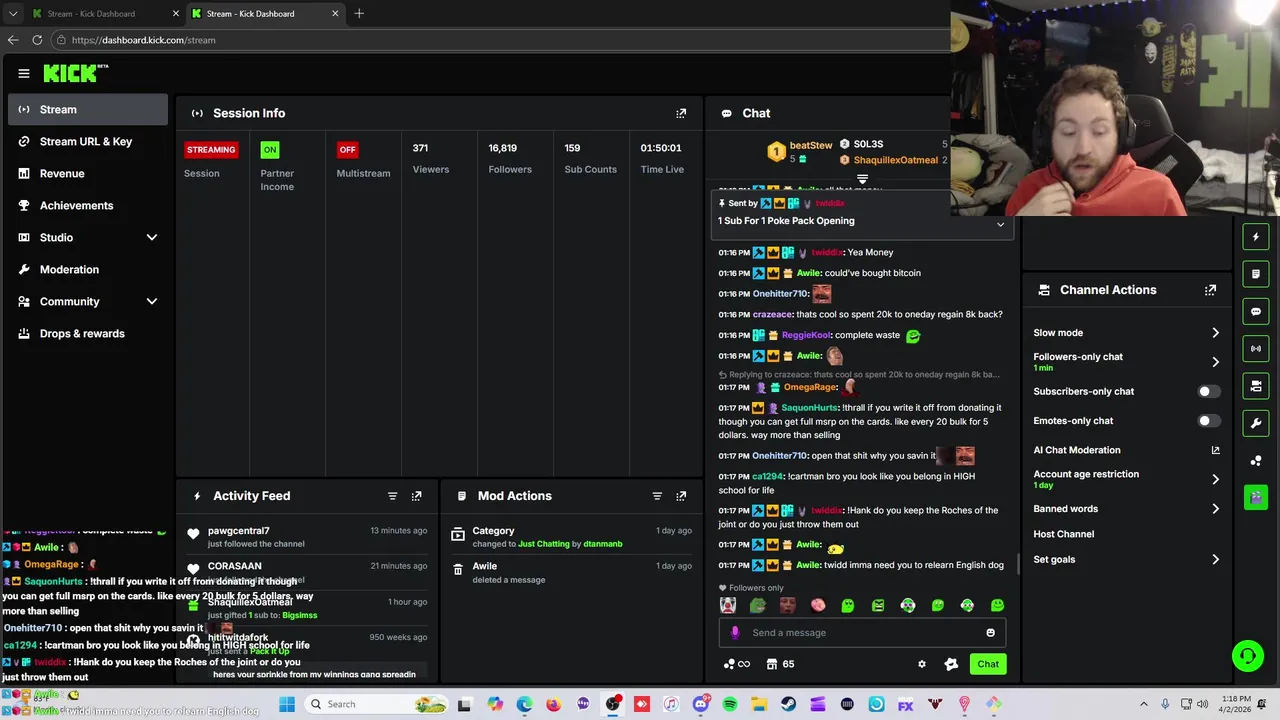Click the Partner Income ON badge
The height and width of the screenshot is (720, 1280).
270,150
